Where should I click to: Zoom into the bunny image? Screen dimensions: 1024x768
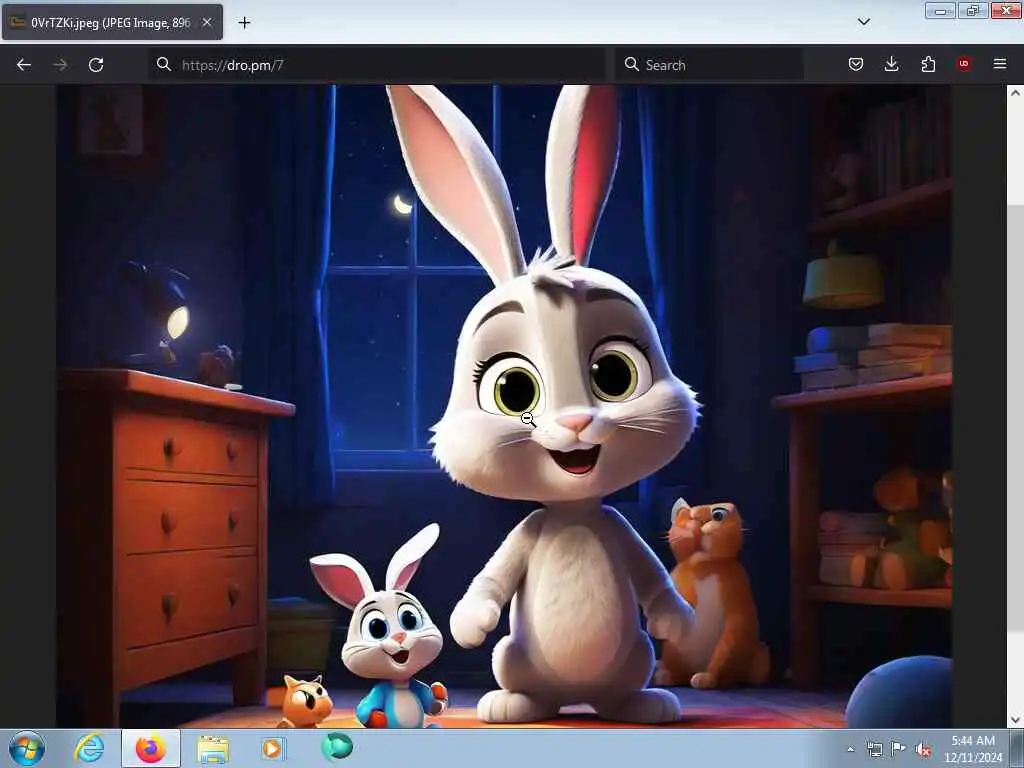(504, 406)
